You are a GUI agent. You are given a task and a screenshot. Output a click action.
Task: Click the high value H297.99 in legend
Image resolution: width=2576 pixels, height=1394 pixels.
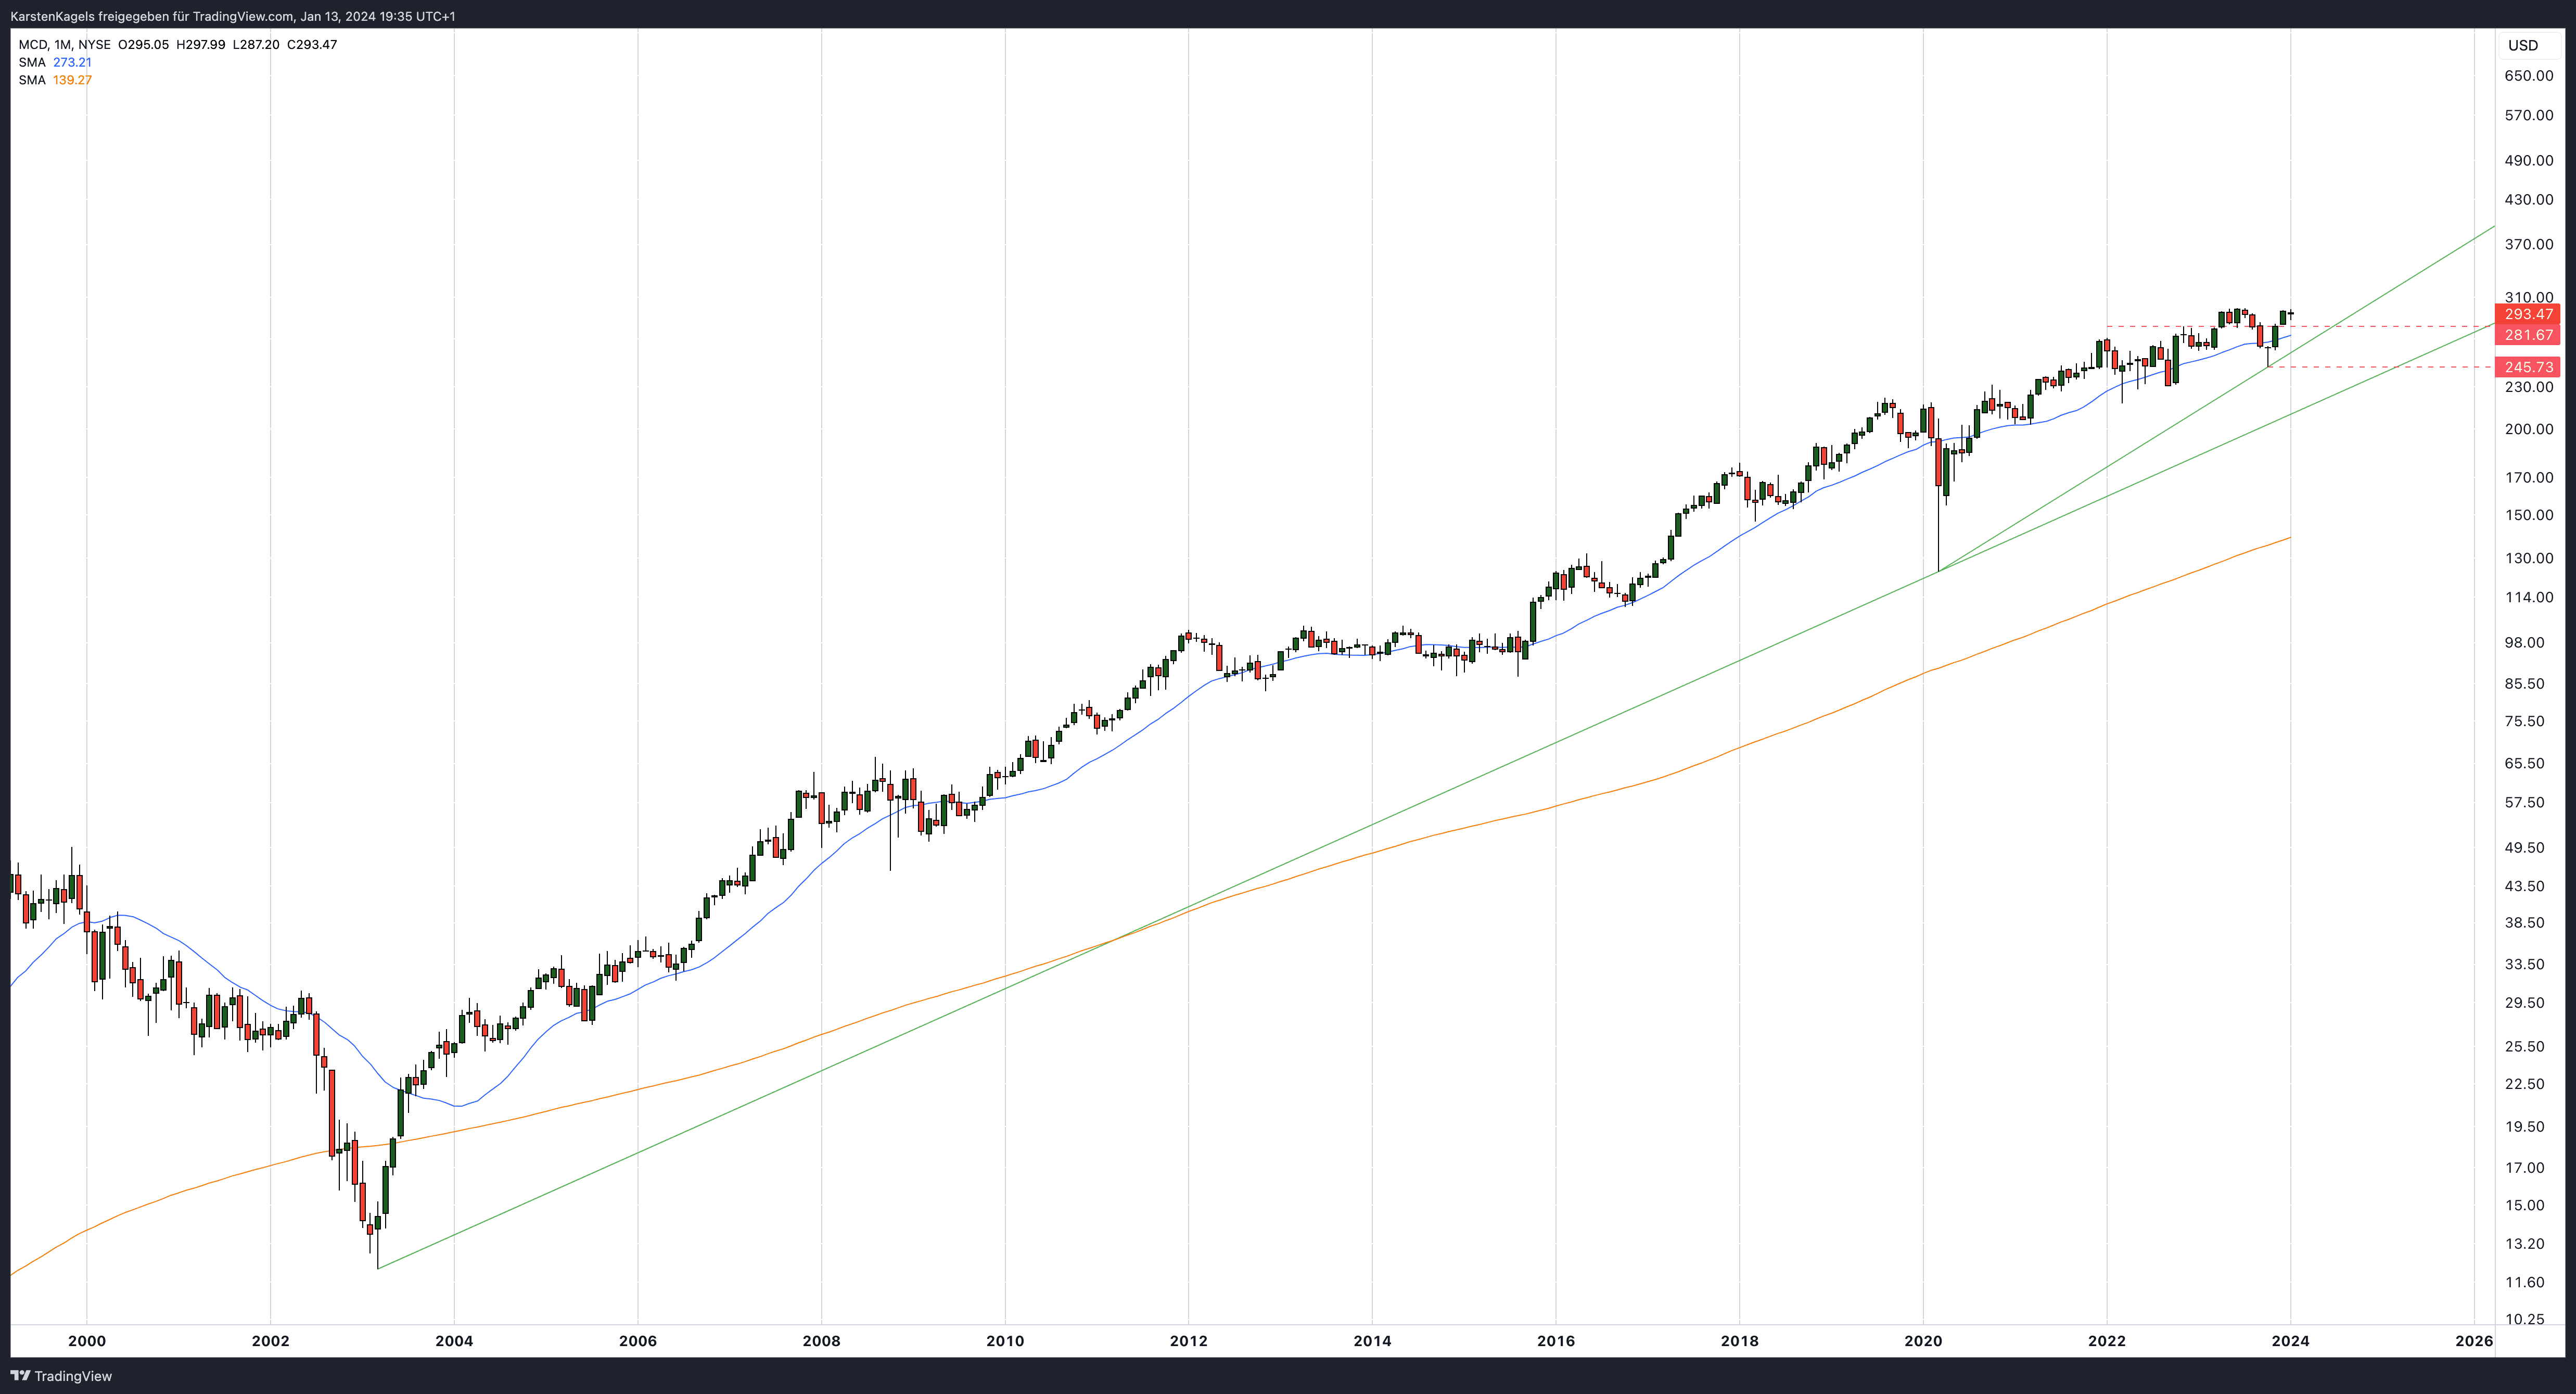201,45
